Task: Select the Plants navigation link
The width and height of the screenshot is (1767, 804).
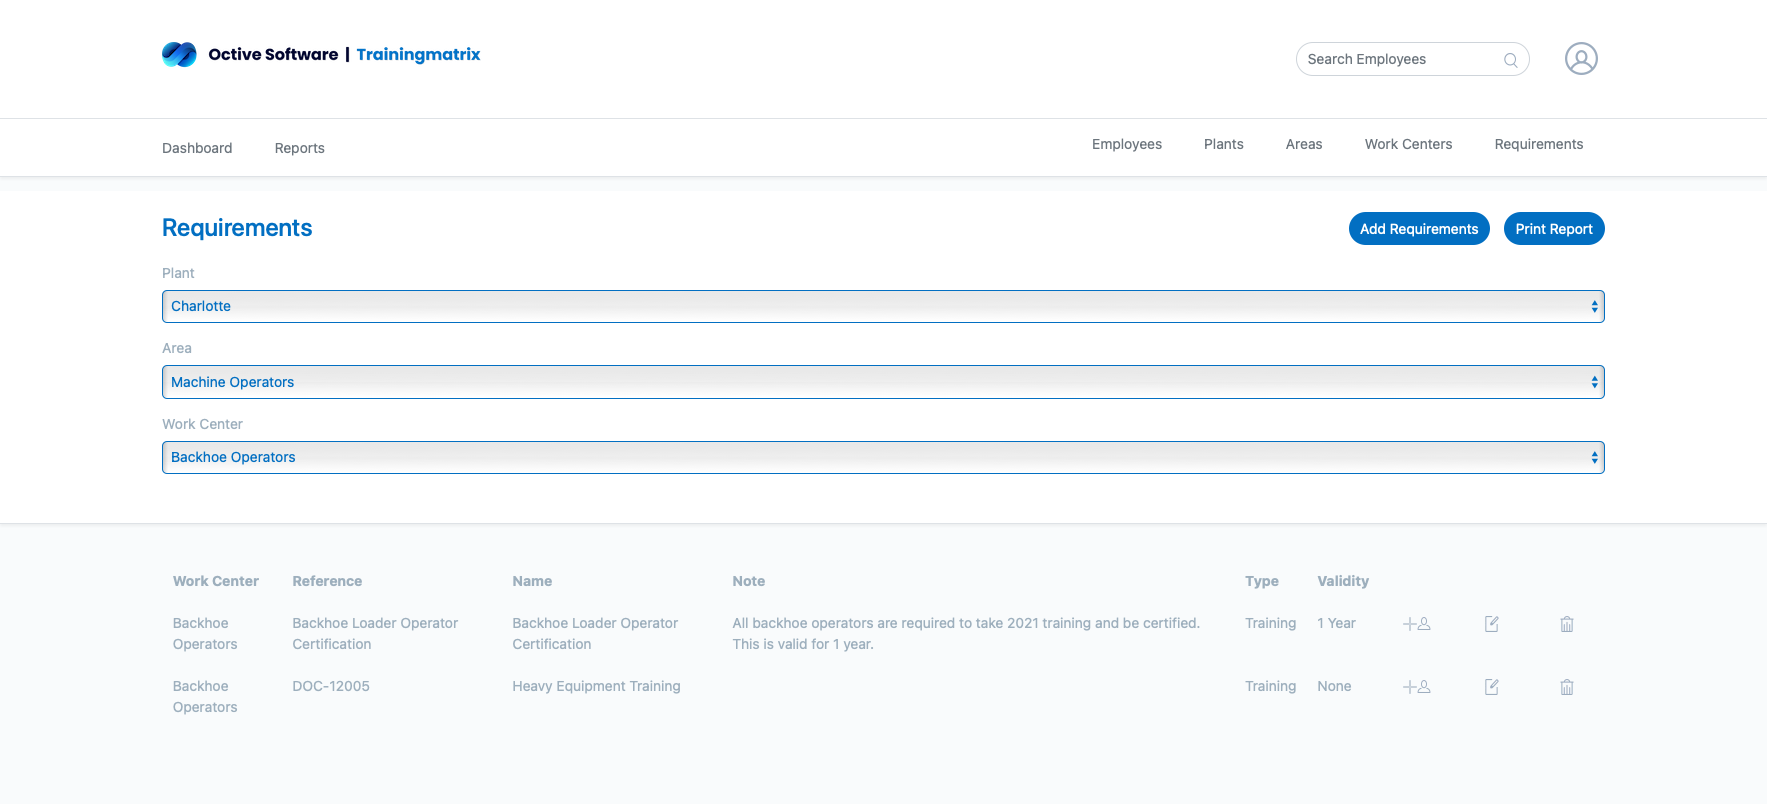Action: click(1223, 144)
